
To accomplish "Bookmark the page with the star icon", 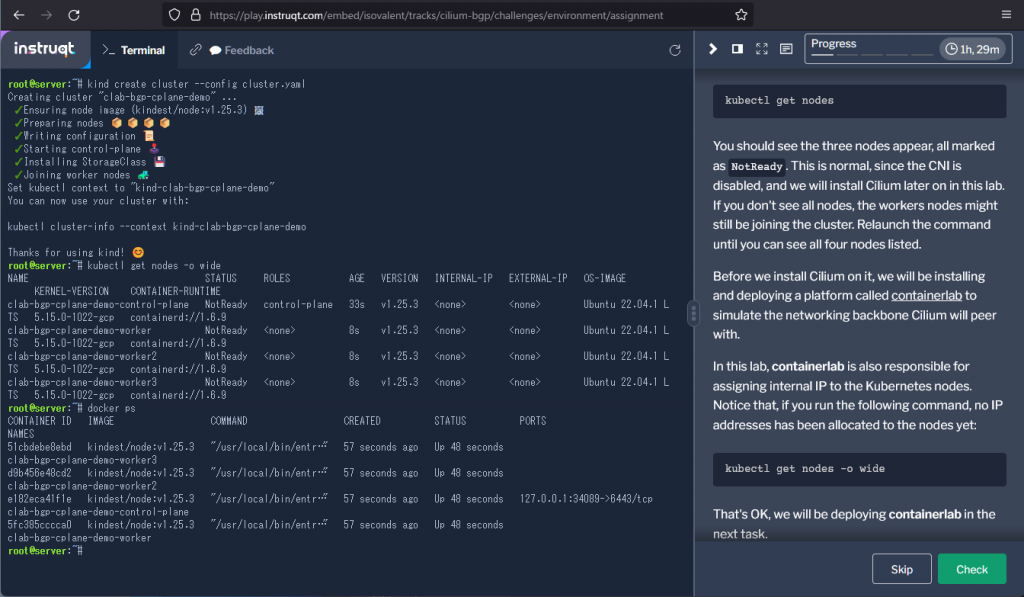I will (739, 15).
